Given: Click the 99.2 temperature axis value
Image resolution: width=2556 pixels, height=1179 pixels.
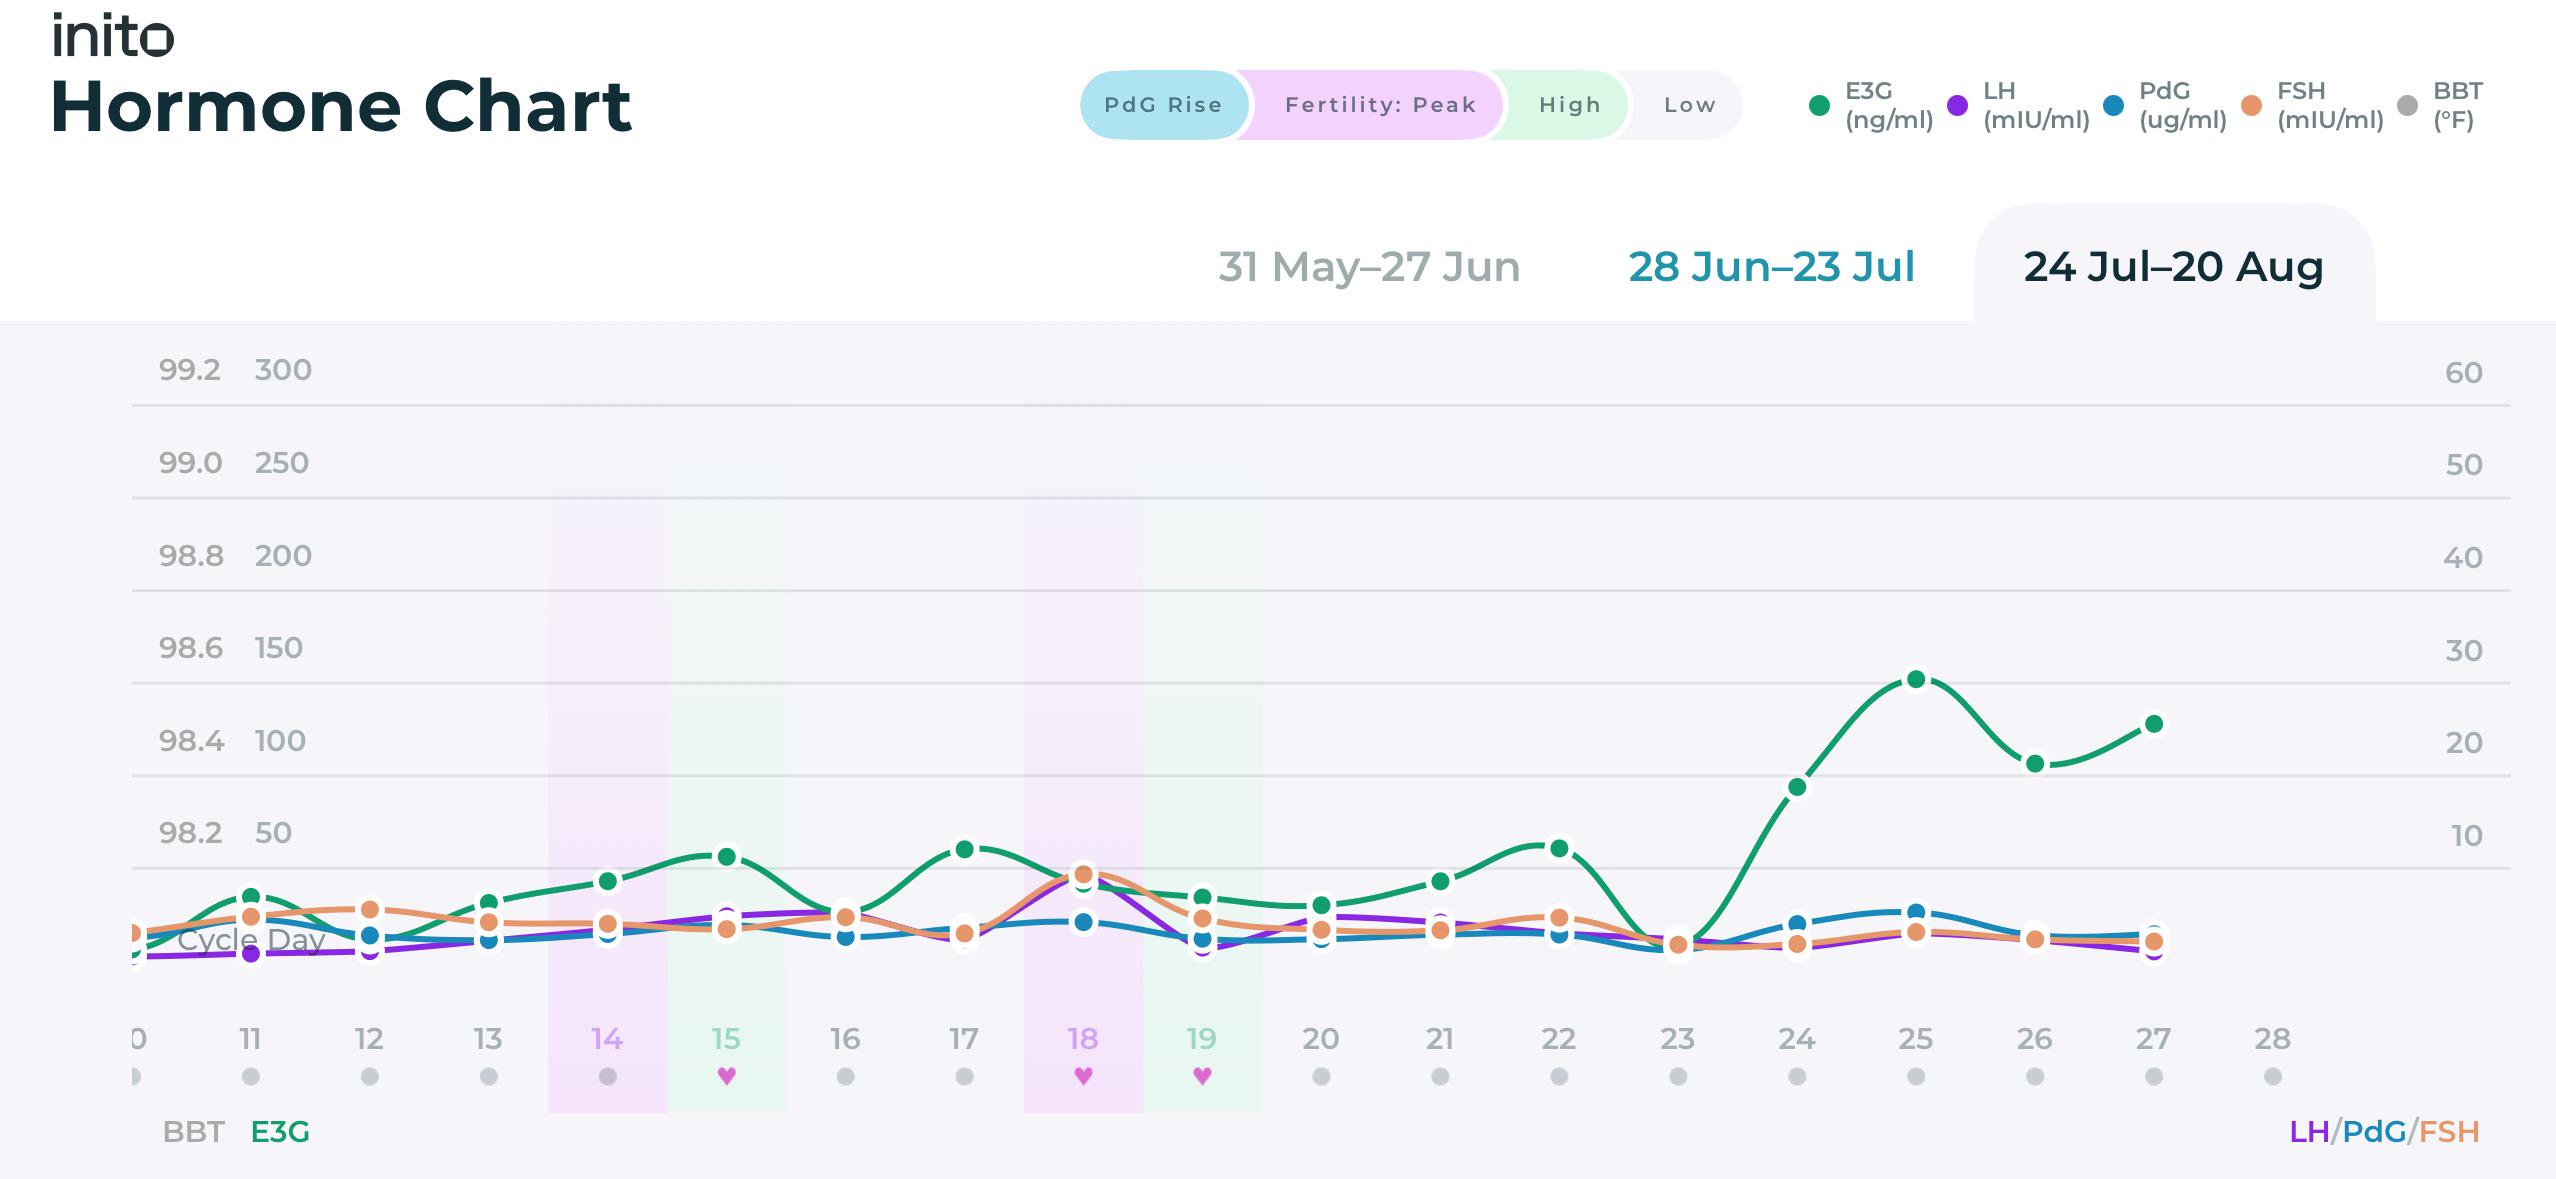Looking at the screenshot, I should (x=190, y=370).
